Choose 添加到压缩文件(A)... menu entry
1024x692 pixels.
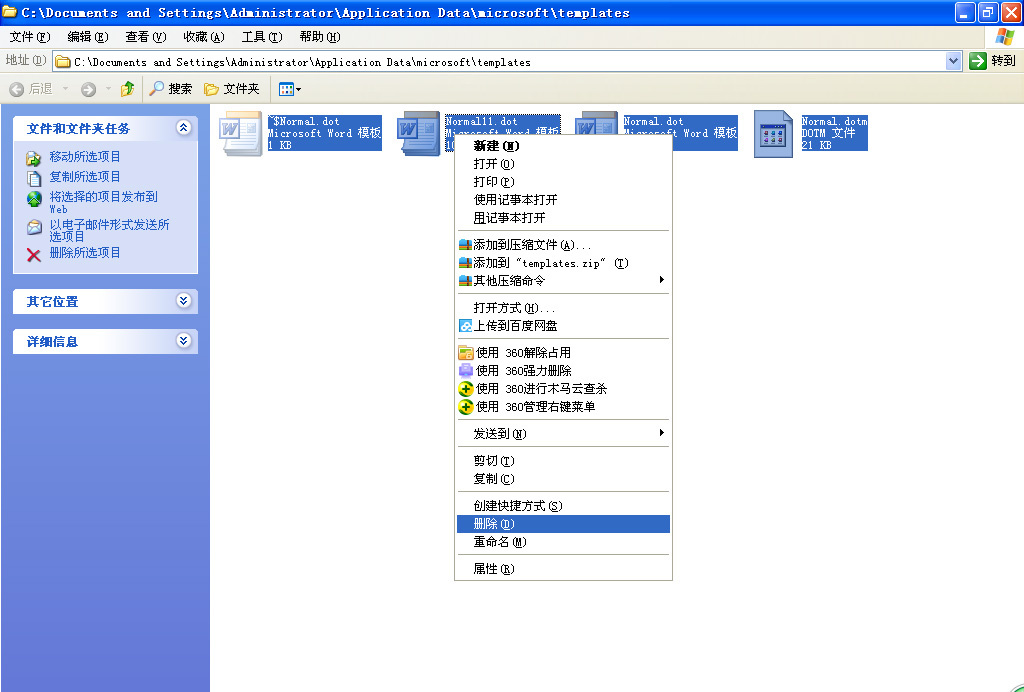563,245
